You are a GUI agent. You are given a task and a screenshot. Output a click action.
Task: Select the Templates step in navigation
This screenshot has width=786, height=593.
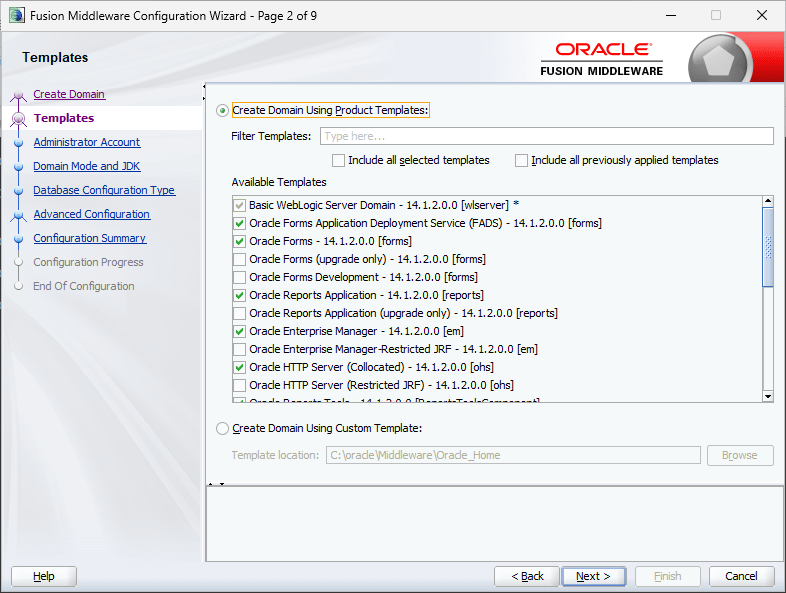pyautogui.click(x=64, y=118)
